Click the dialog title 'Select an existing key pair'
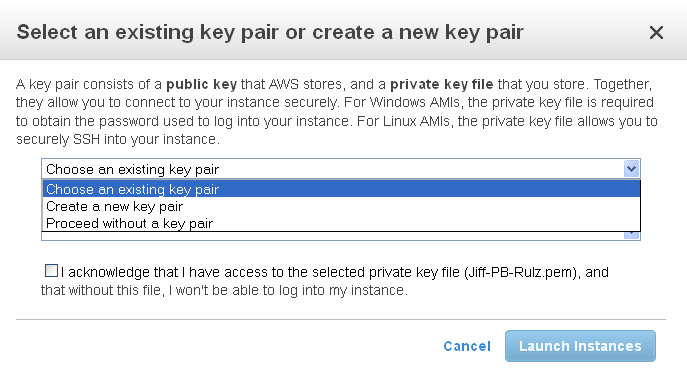Viewport: 687px width, 379px height. 270,32
